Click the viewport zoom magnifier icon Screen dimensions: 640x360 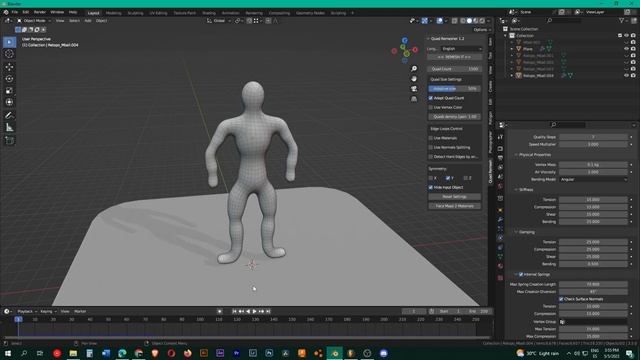click(414, 69)
